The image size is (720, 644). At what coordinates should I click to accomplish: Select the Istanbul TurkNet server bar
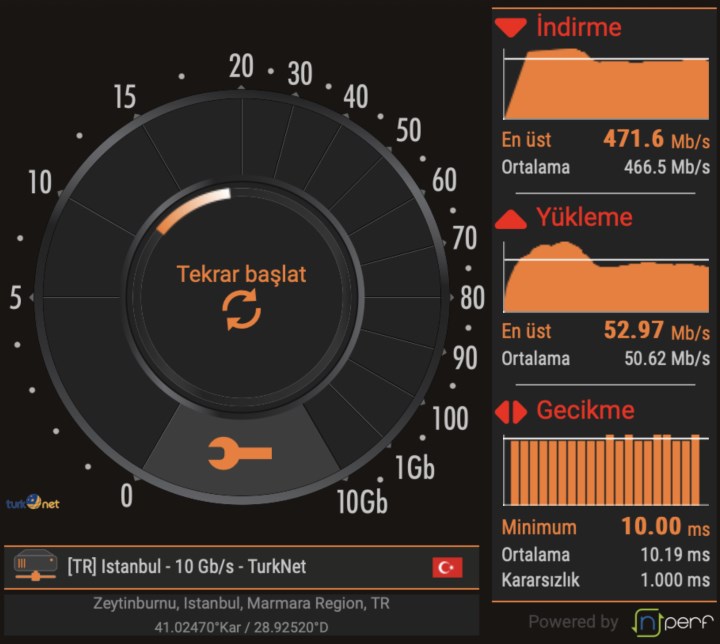(x=240, y=567)
